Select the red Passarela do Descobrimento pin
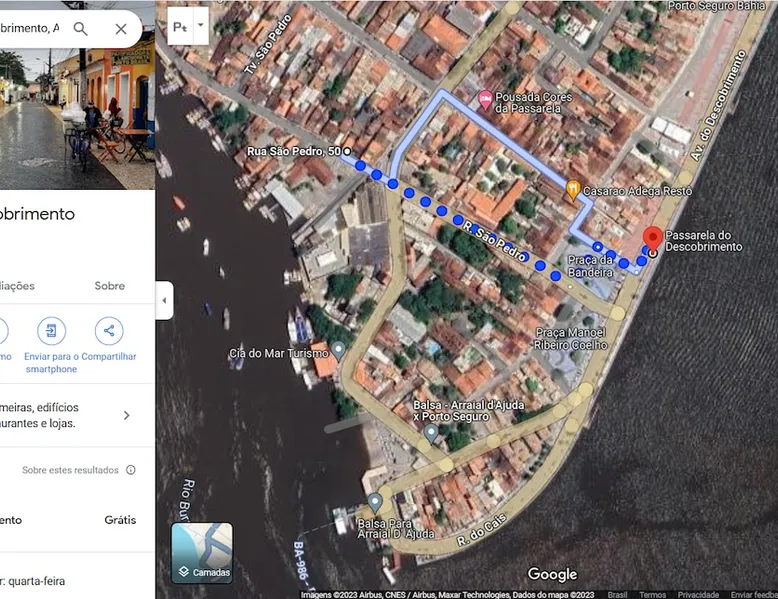 (x=652, y=240)
